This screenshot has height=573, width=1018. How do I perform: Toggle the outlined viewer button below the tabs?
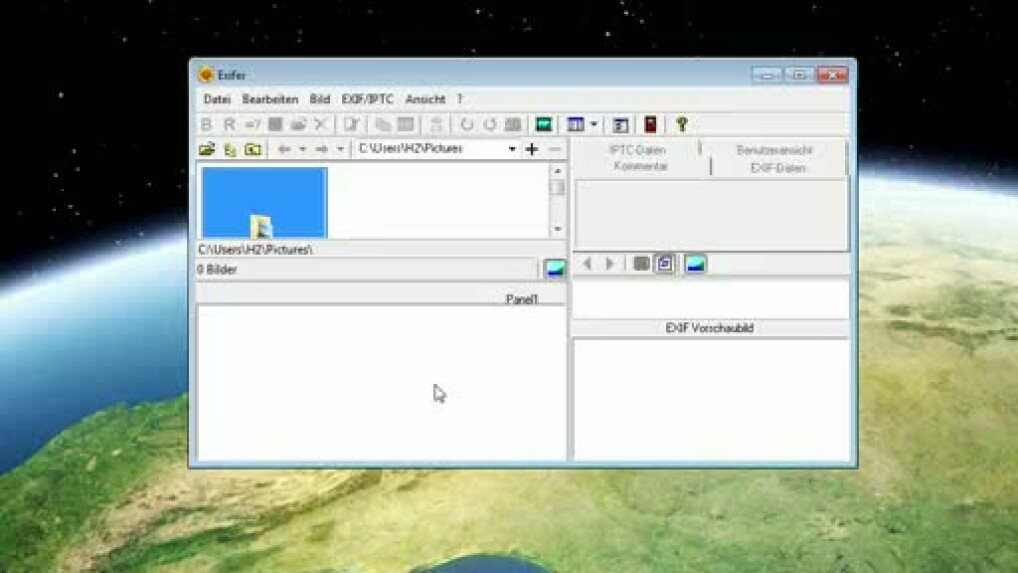coord(665,263)
